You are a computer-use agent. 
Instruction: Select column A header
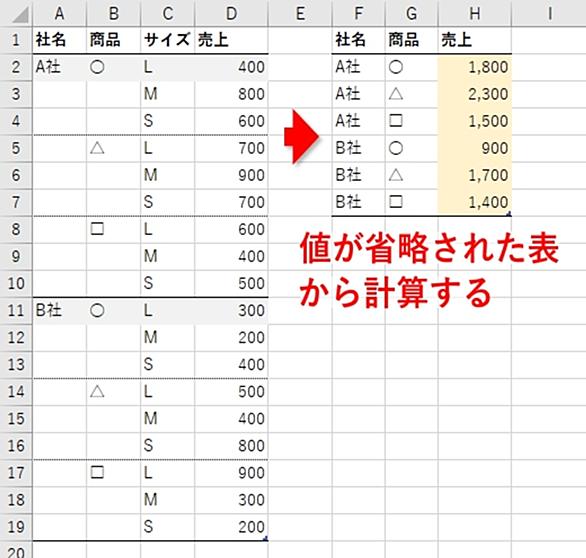(x=59, y=13)
